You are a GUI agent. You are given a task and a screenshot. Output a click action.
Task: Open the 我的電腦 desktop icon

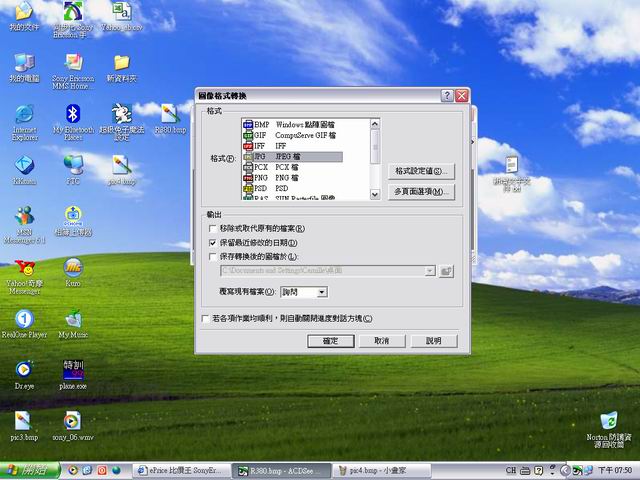pyautogui.click(x=24, y=68)
